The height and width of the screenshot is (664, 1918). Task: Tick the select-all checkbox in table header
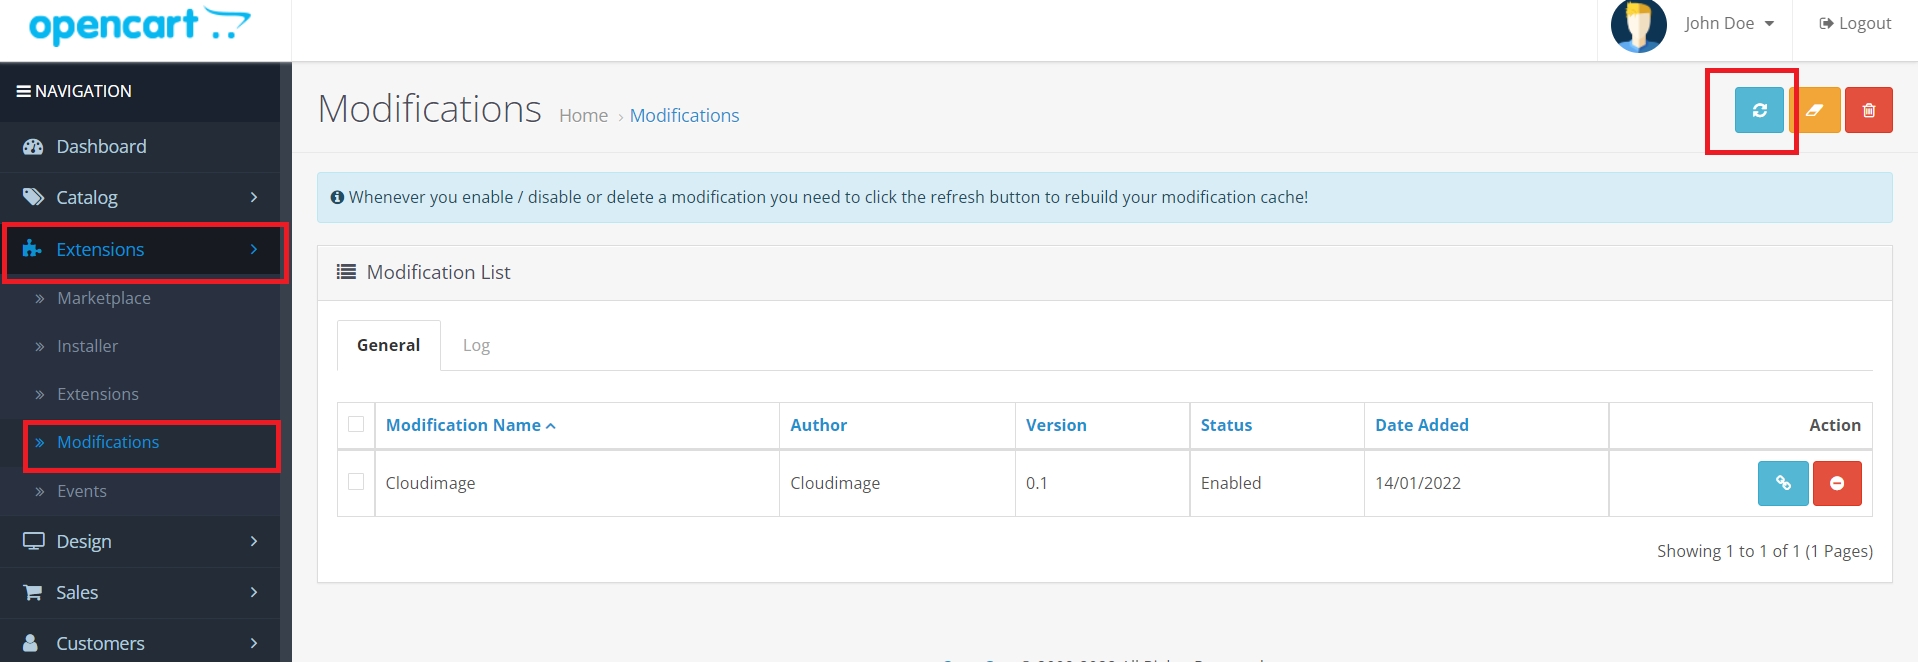pos(356,425)
